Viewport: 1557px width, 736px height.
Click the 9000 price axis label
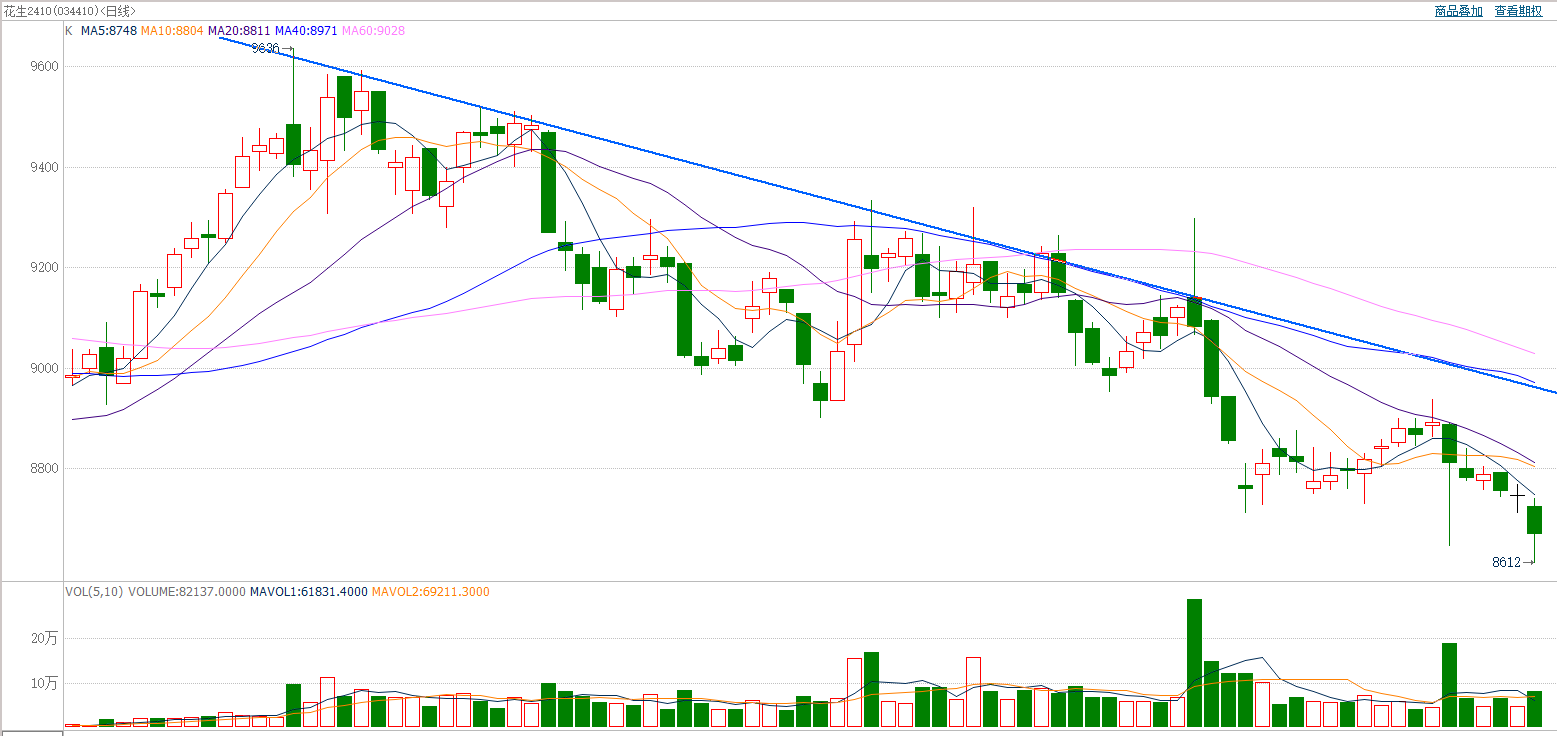point(46,368)
